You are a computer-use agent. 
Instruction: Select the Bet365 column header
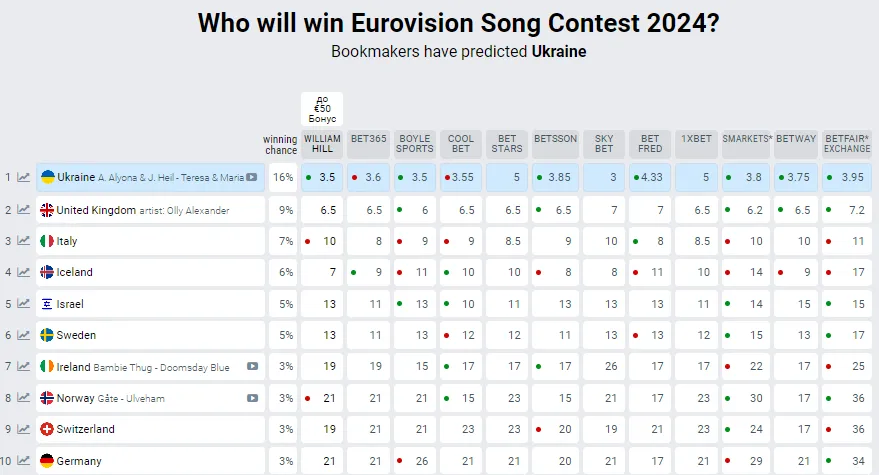click(x=369, y=138)
